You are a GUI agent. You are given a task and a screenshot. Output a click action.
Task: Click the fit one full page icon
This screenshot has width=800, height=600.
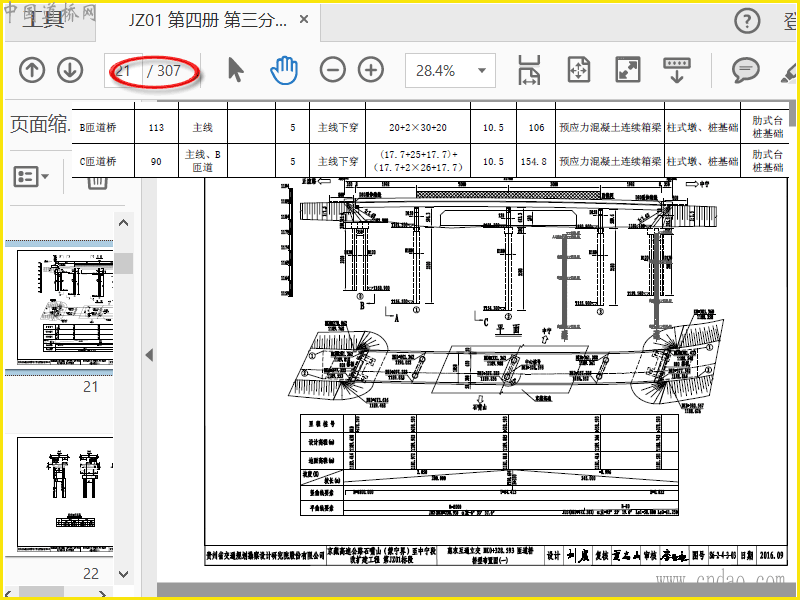(x=579, y=70)
